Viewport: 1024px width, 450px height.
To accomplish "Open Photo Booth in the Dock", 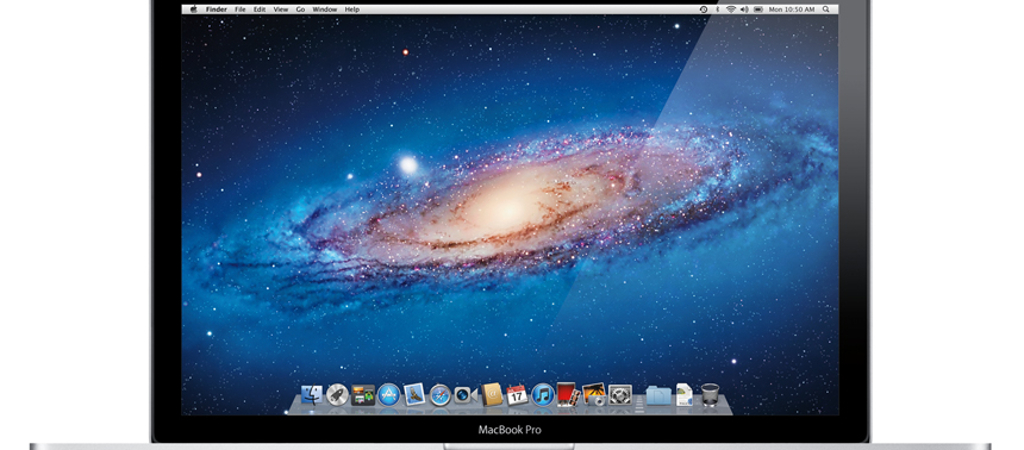I will pyautogui.click(x=568, y=394).
